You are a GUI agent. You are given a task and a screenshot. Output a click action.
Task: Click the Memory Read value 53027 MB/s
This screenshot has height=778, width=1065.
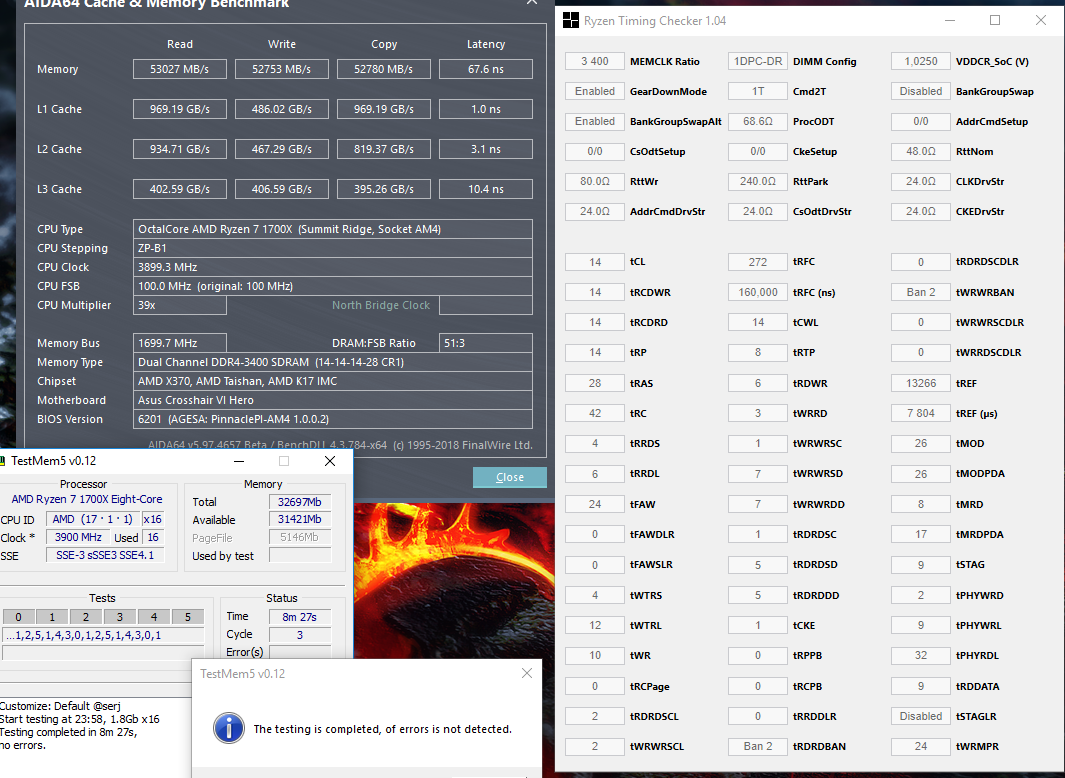[x=180, y=69]
